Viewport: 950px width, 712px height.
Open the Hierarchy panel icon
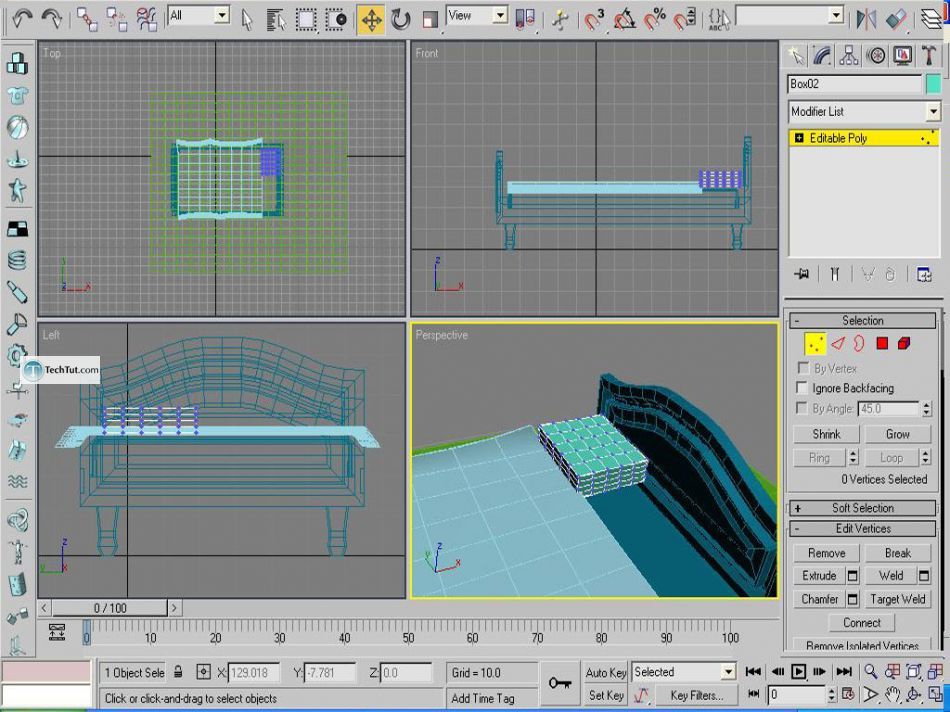click(x=847, y=57)
